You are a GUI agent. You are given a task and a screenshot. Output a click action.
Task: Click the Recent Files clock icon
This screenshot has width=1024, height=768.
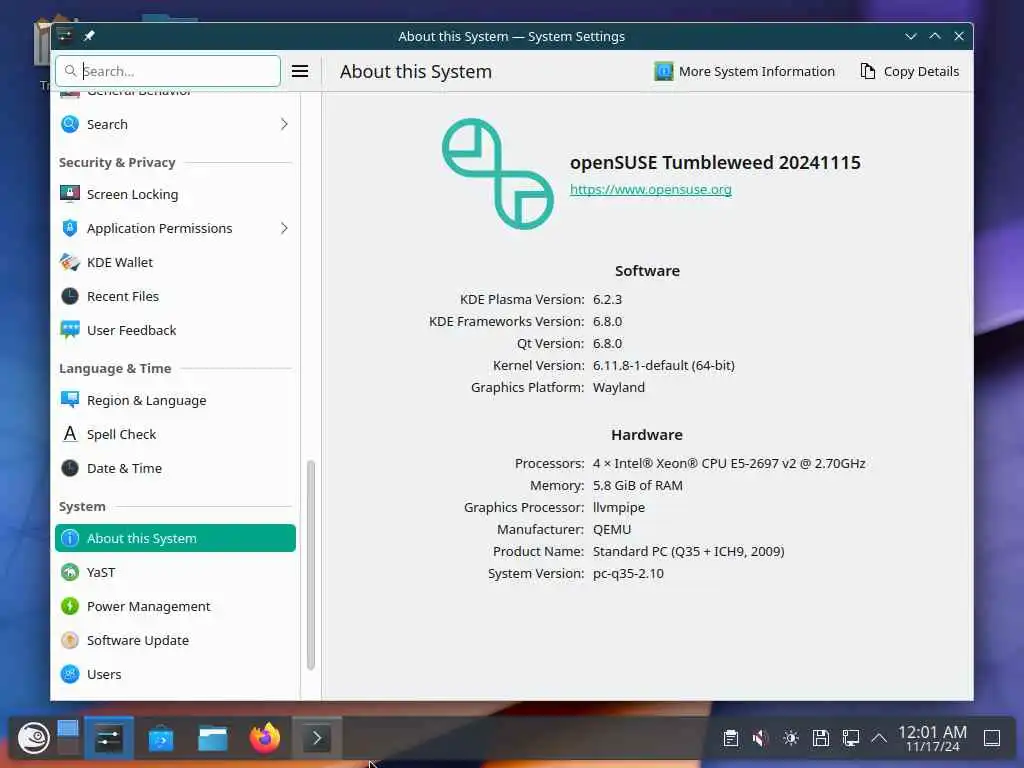click(x=70, y=296)
